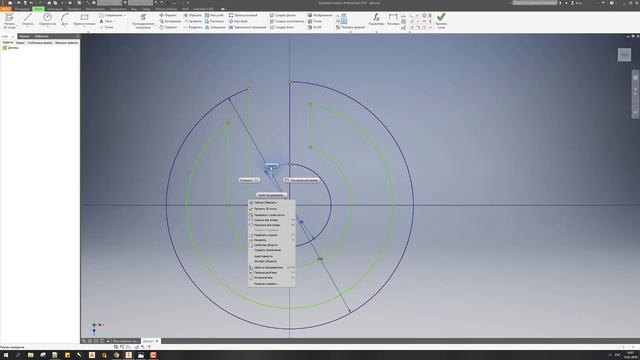Image resolution: width=640 pixels, height=360 pixels.
Task: Insert Image (Изображение) into sketch
Action: click(320, 15)
